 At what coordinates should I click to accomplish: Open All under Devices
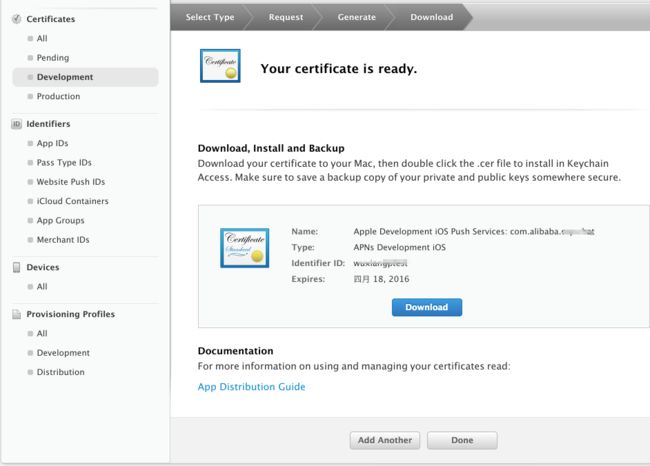tap(42, 286)
